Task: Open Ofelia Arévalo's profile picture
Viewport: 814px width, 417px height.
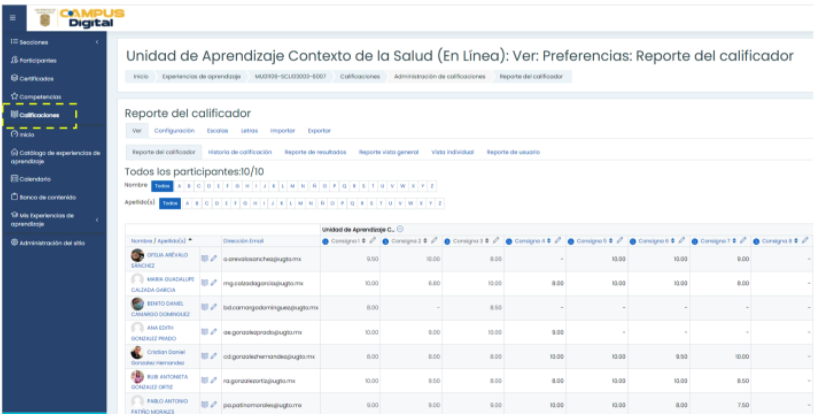Action: (137, 255)
